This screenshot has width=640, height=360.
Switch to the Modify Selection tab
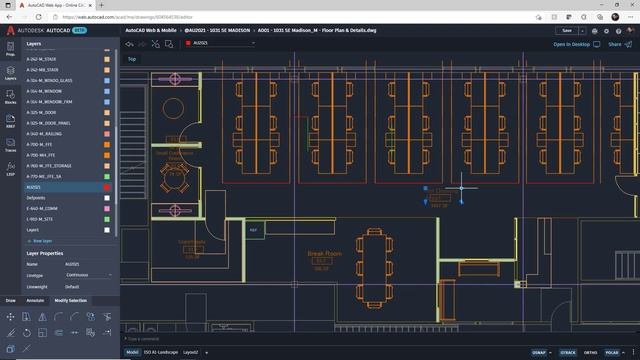pos(71,300)
